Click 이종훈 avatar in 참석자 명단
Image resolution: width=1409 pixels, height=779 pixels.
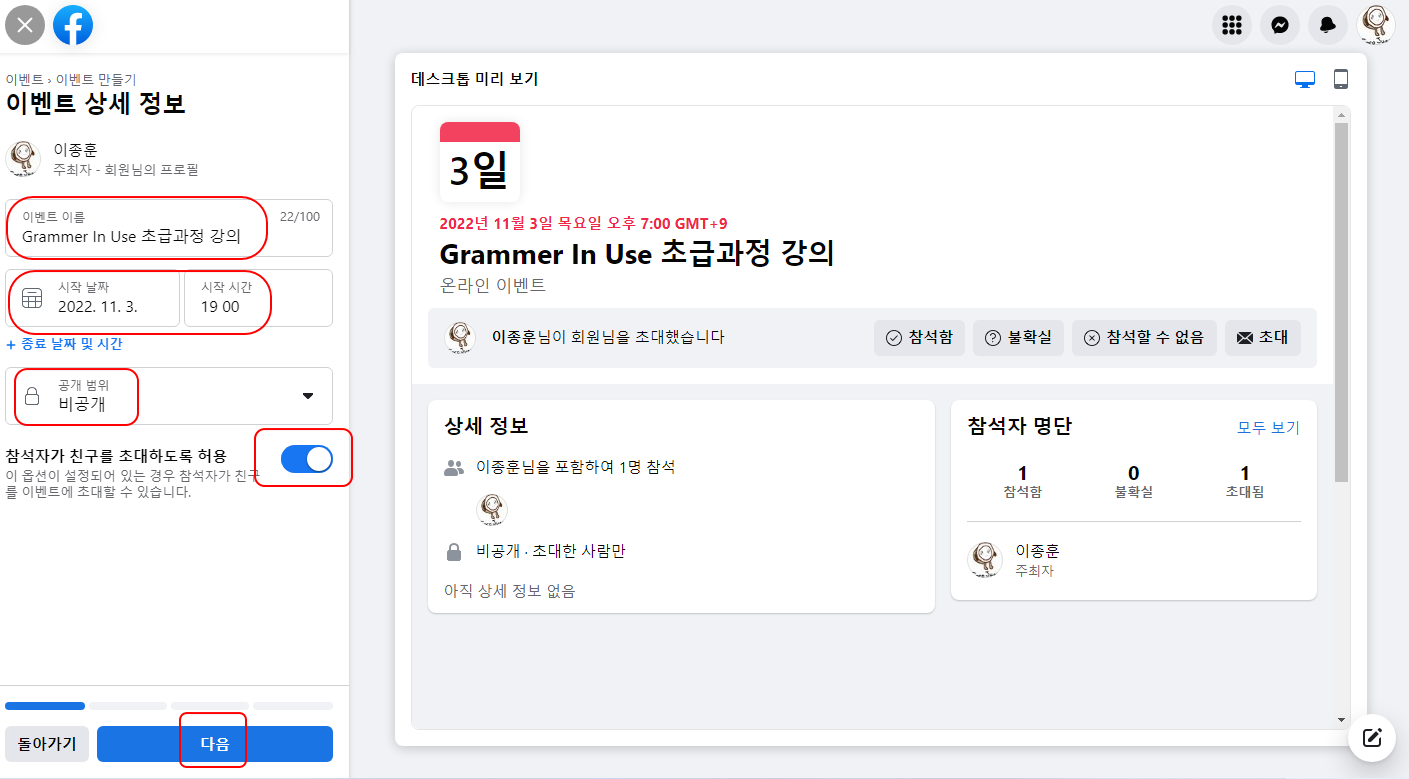[985, 560]
